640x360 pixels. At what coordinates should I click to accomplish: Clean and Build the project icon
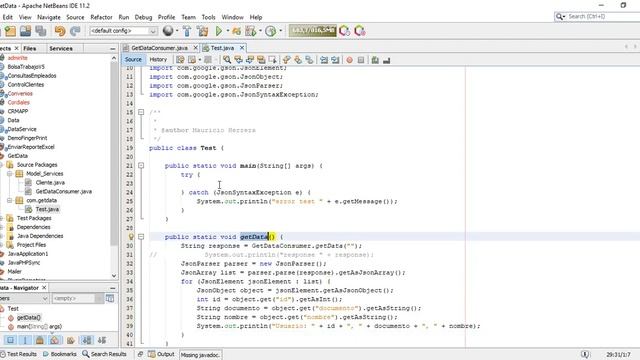202,31
